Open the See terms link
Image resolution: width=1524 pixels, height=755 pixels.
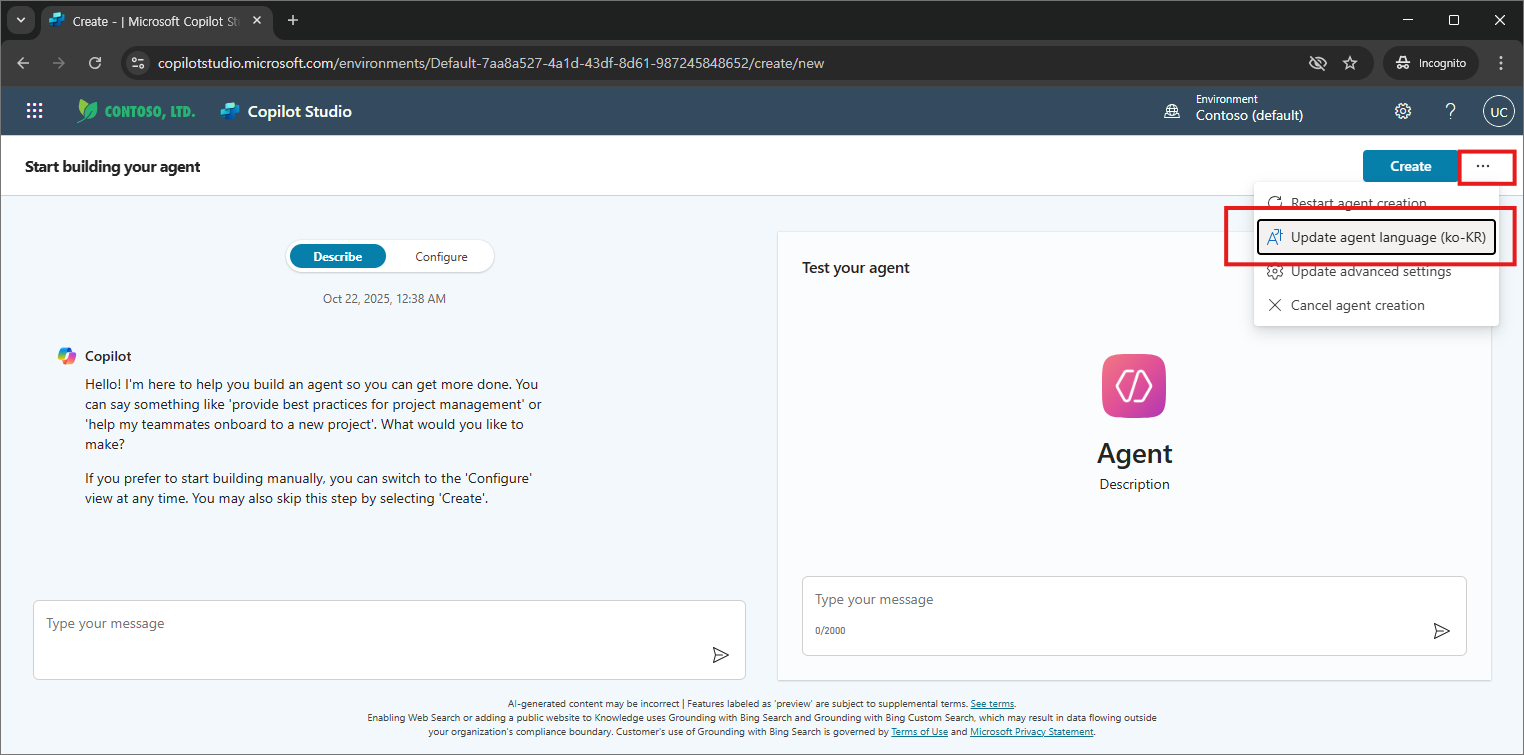pyautogui.click(x=993, y=704)
